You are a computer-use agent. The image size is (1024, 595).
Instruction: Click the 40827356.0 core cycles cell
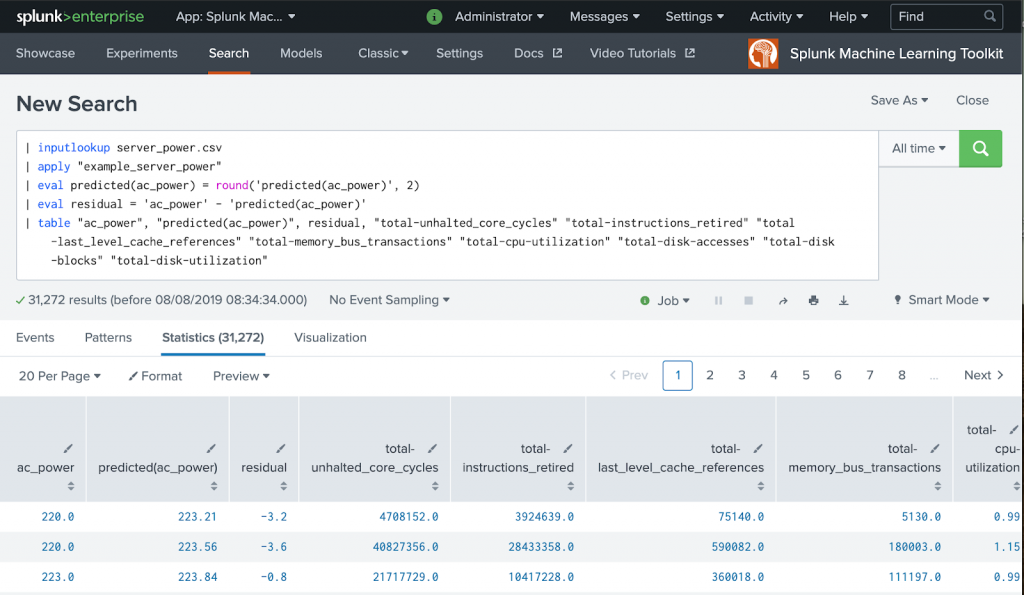(x=406, y=547)
